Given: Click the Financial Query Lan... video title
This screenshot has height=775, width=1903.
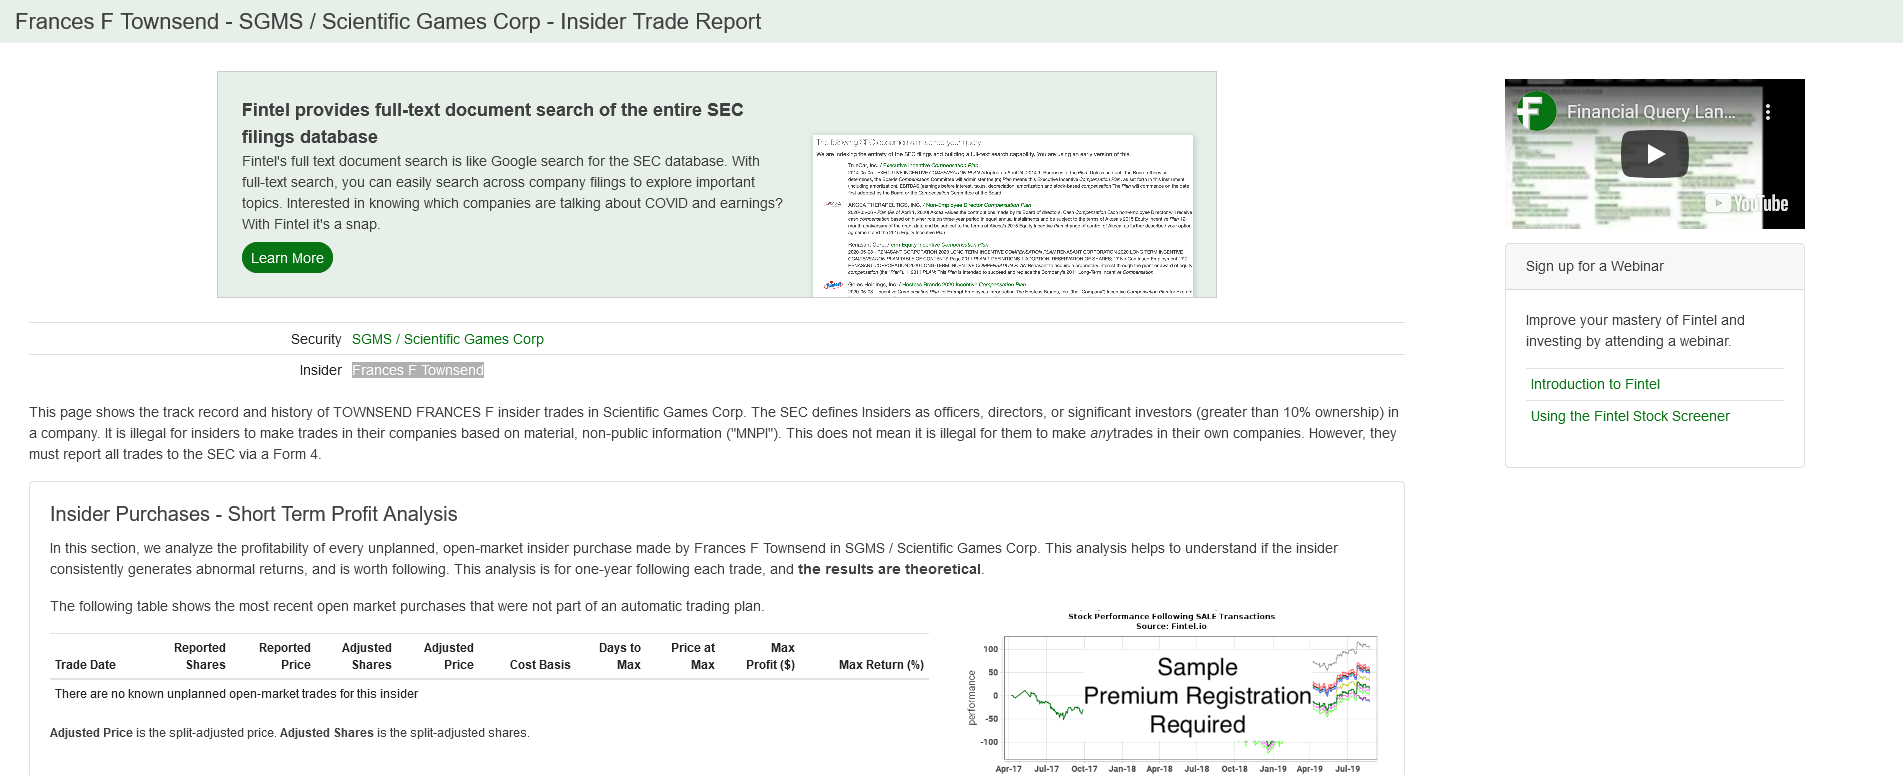Looking at the screenshot, I should click(x=1651, y=112).
